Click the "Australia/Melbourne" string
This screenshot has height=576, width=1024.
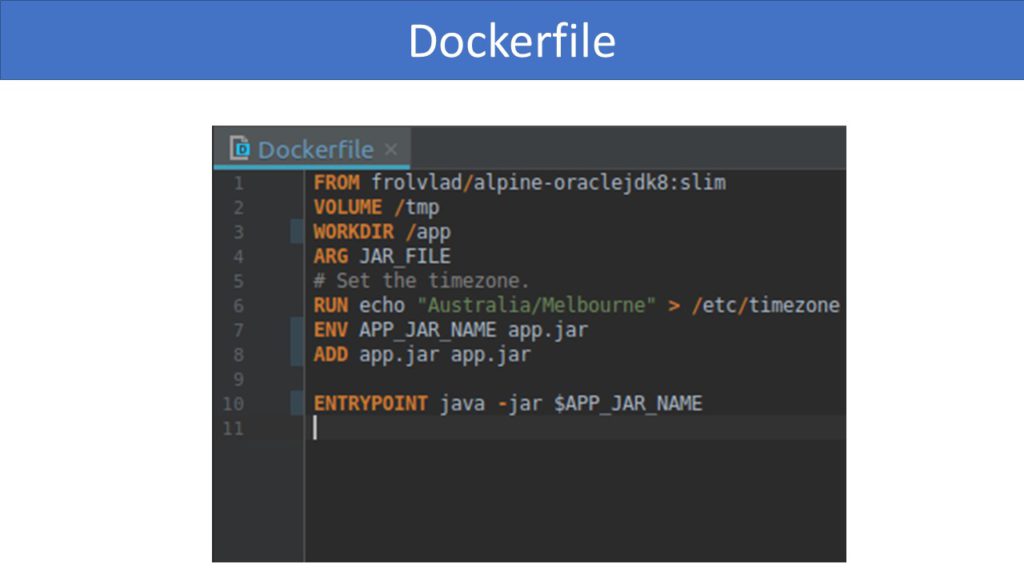coord(536,305)
